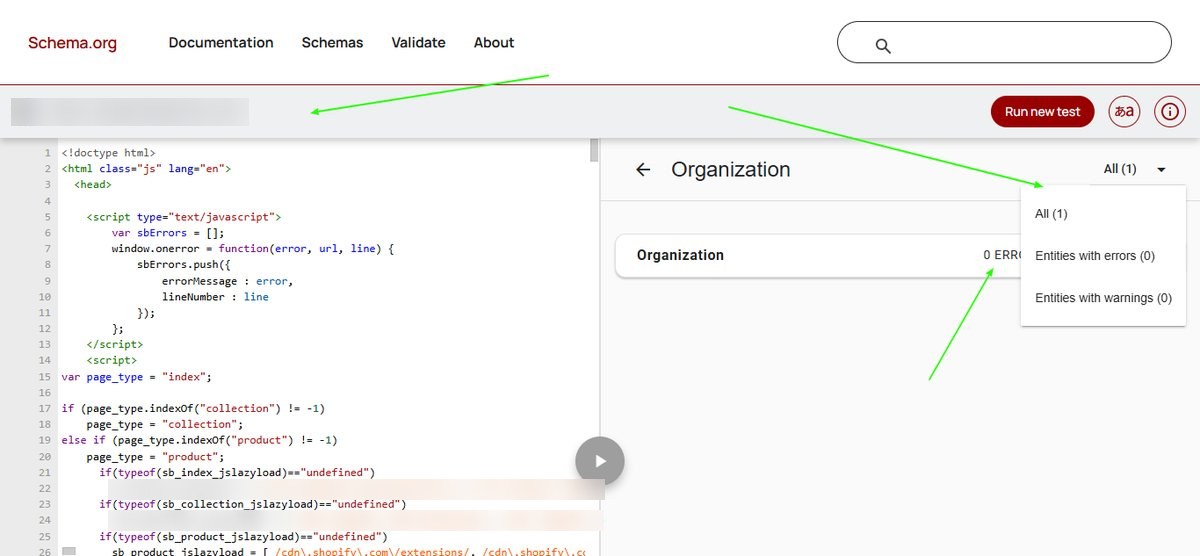Go back using the arrow next to Organization

point(643,170)
